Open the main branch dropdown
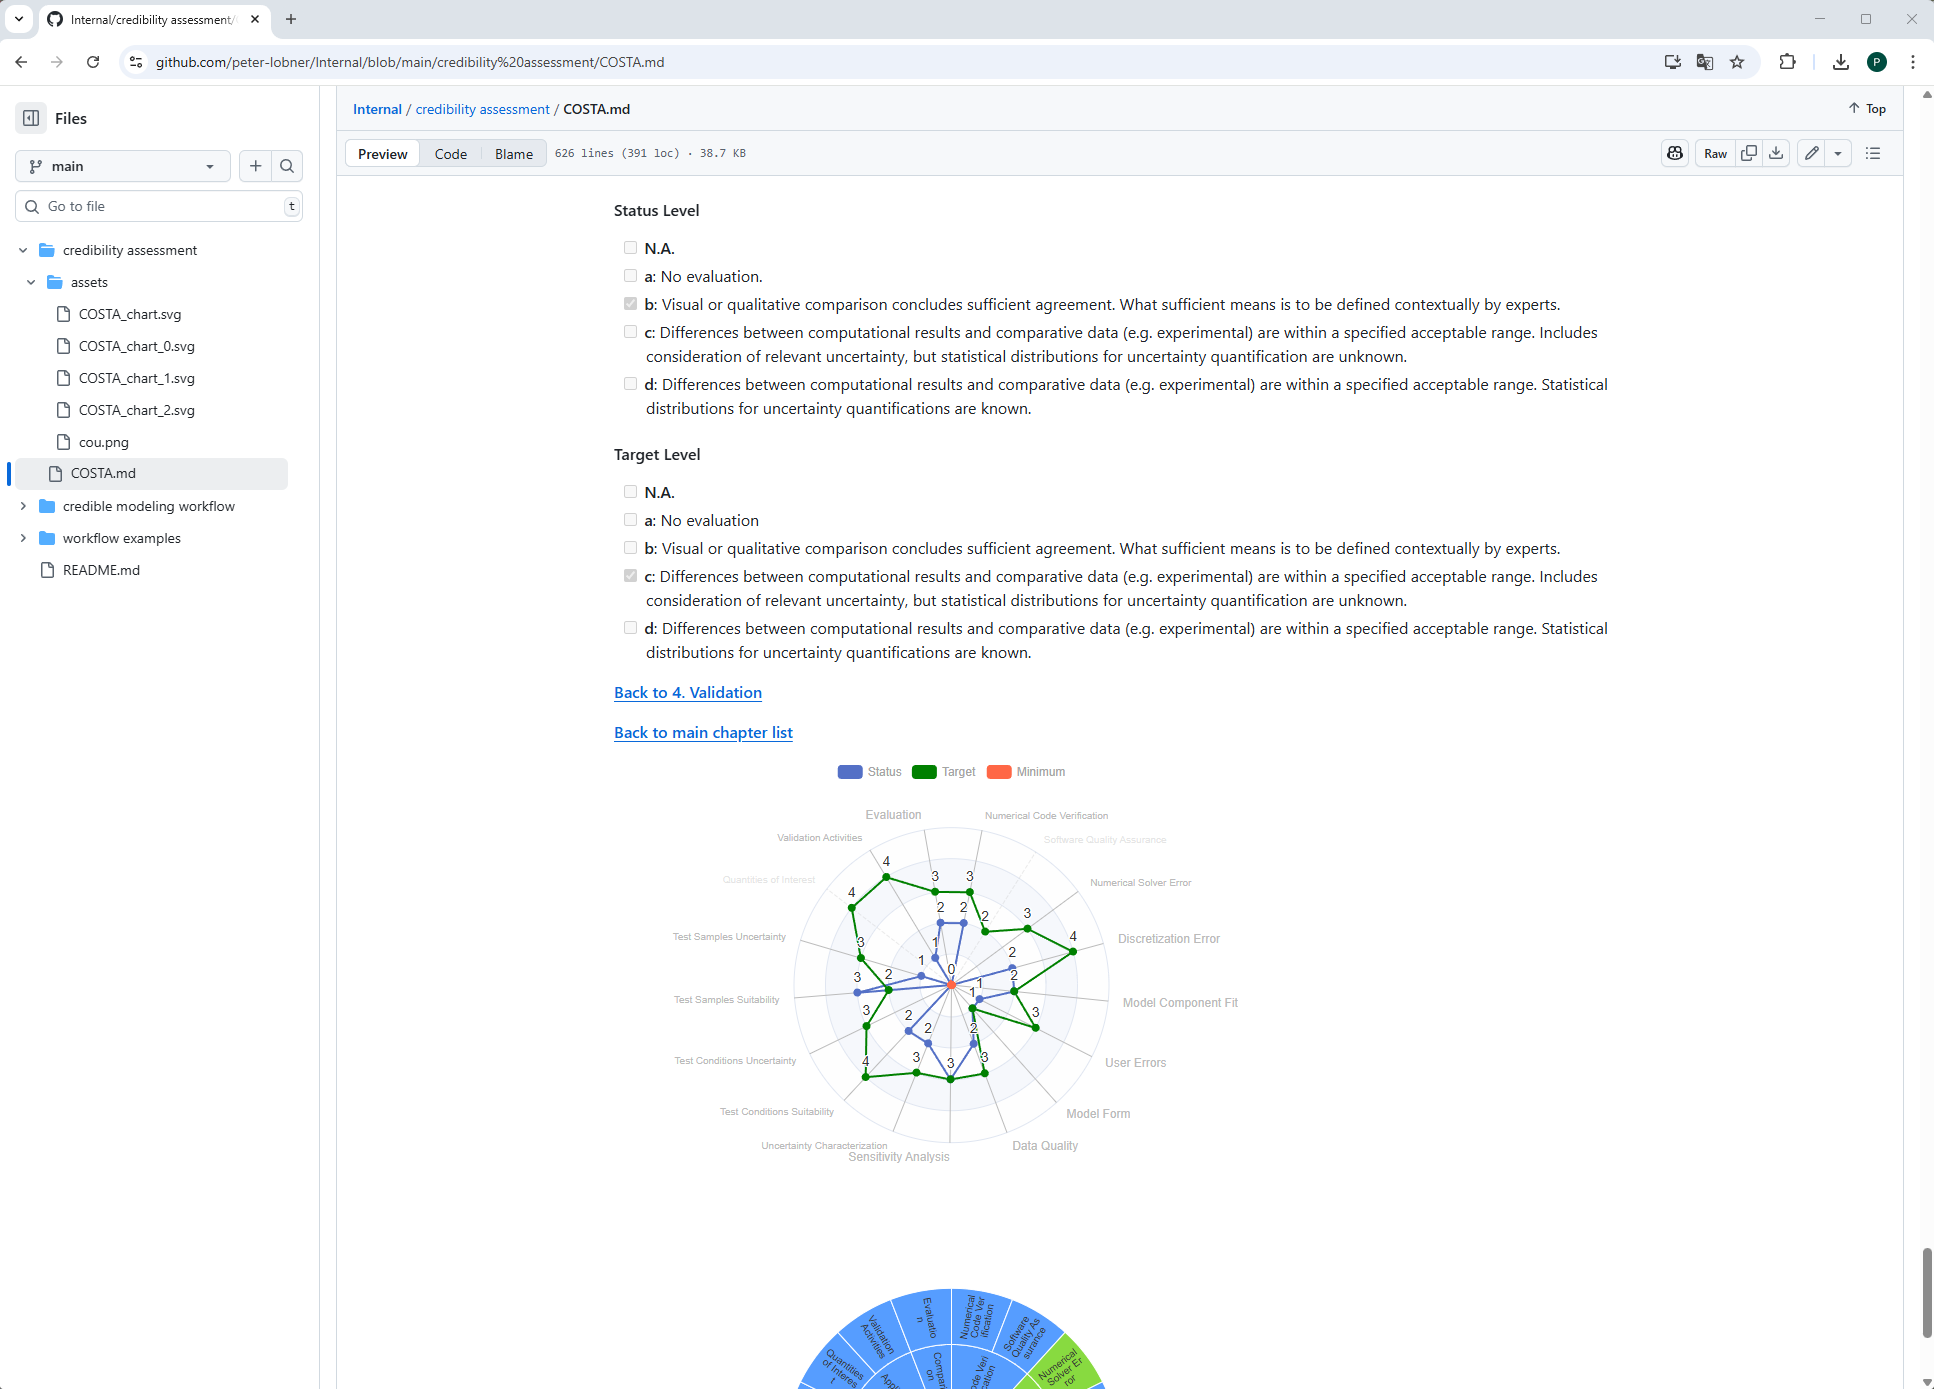Screen dimensions: 1934x1389 123,166
